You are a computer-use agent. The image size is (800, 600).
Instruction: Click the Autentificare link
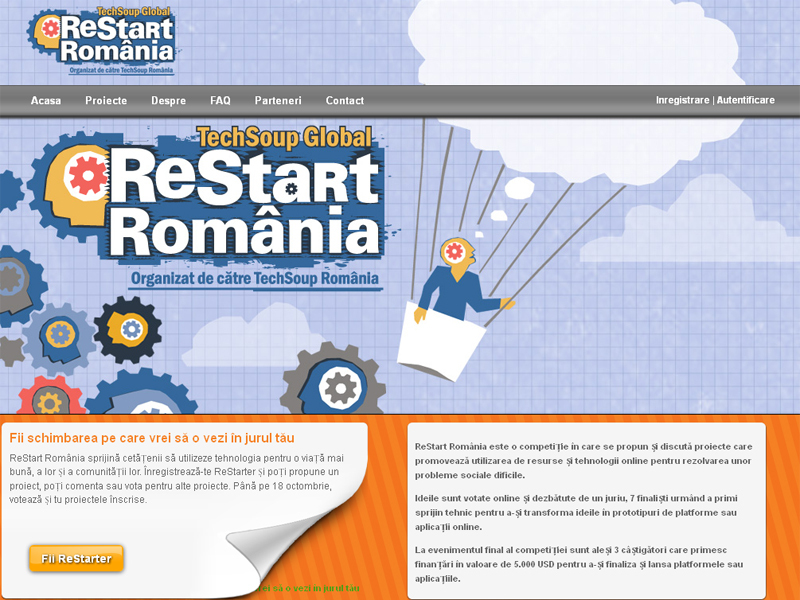[745, 100]
